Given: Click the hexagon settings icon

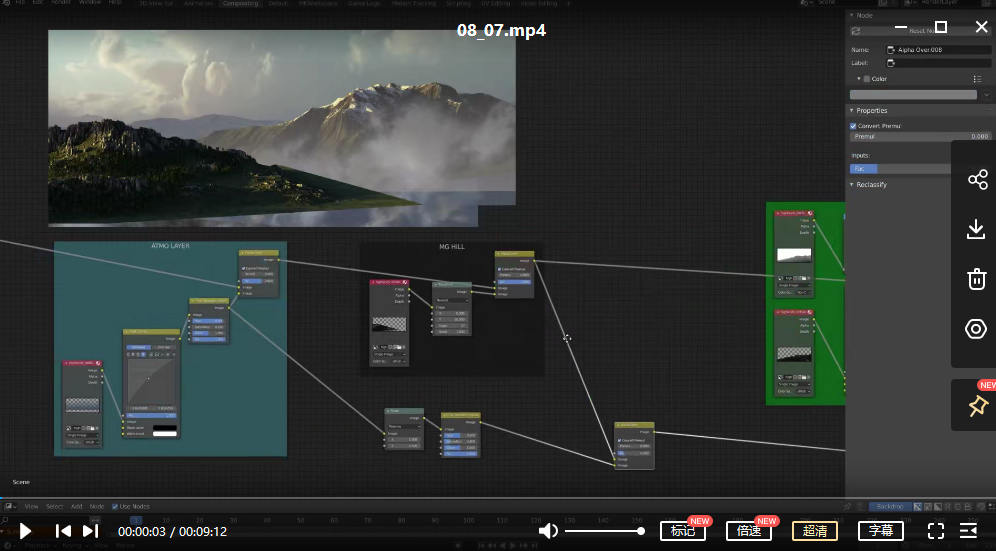Looking at the screenshot, I should (x=977, y=329).
